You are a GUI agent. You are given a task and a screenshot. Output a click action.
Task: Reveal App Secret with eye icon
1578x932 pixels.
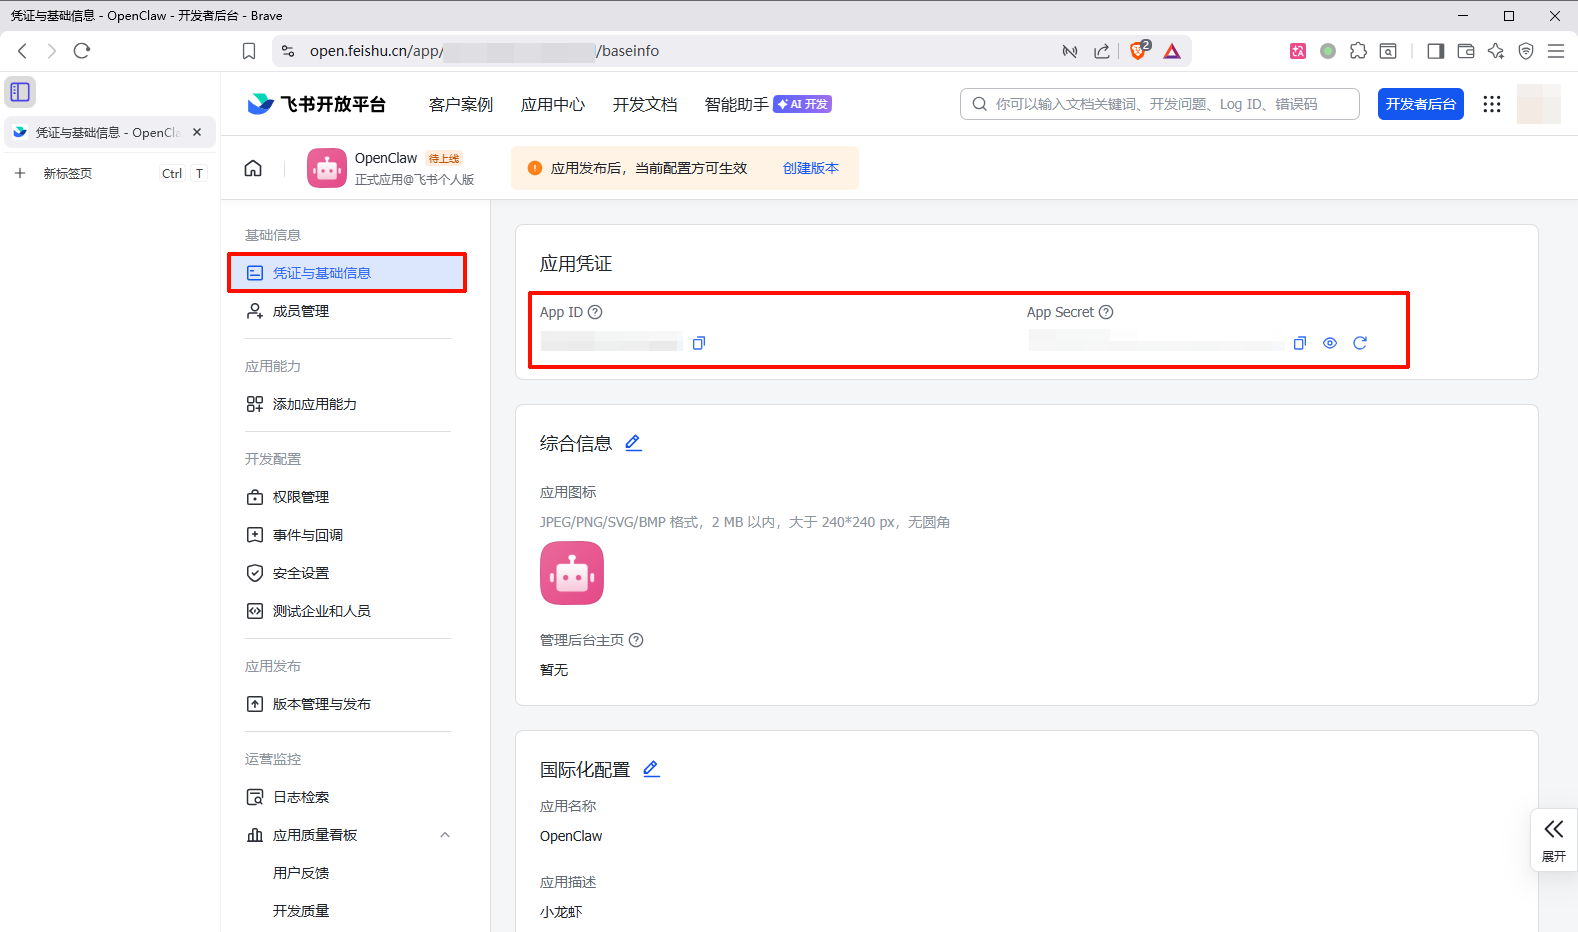click(x=1329, y=343)
